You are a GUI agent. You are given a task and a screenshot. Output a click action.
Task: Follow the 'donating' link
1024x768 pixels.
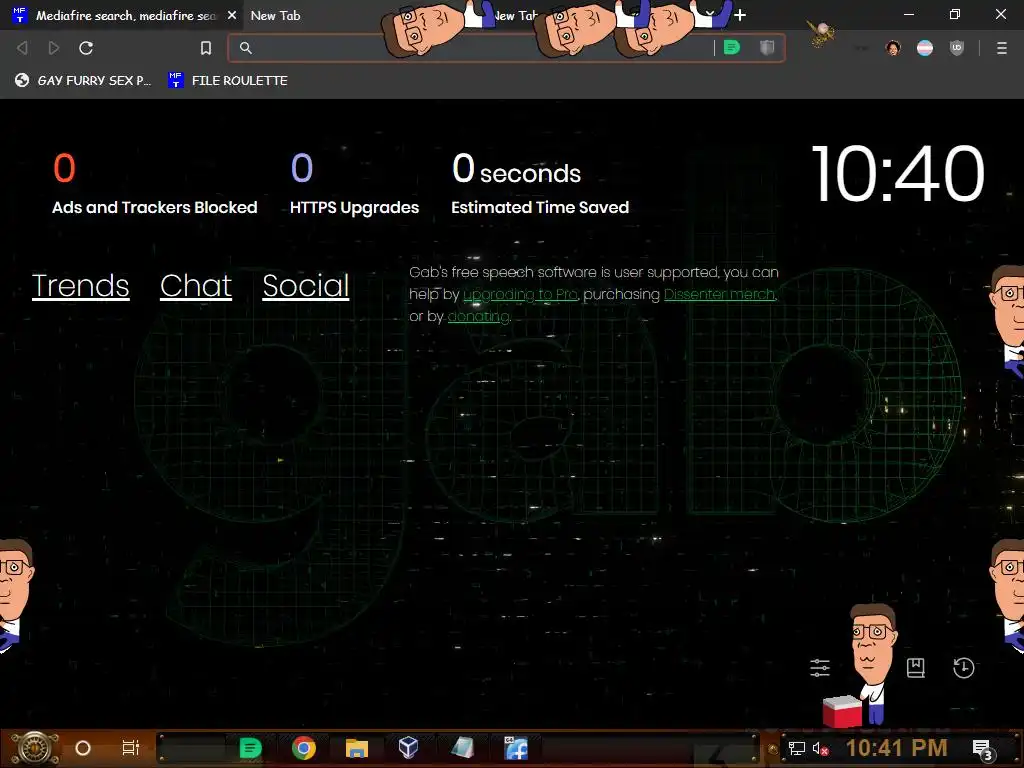tap(479, 317)
